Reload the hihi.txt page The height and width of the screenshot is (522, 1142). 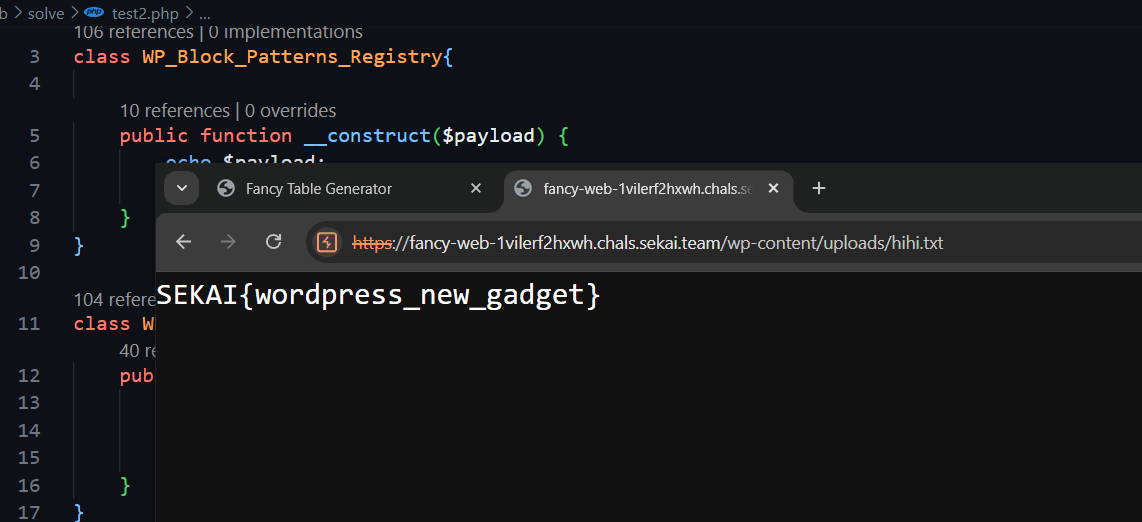(x=273, y=242)
